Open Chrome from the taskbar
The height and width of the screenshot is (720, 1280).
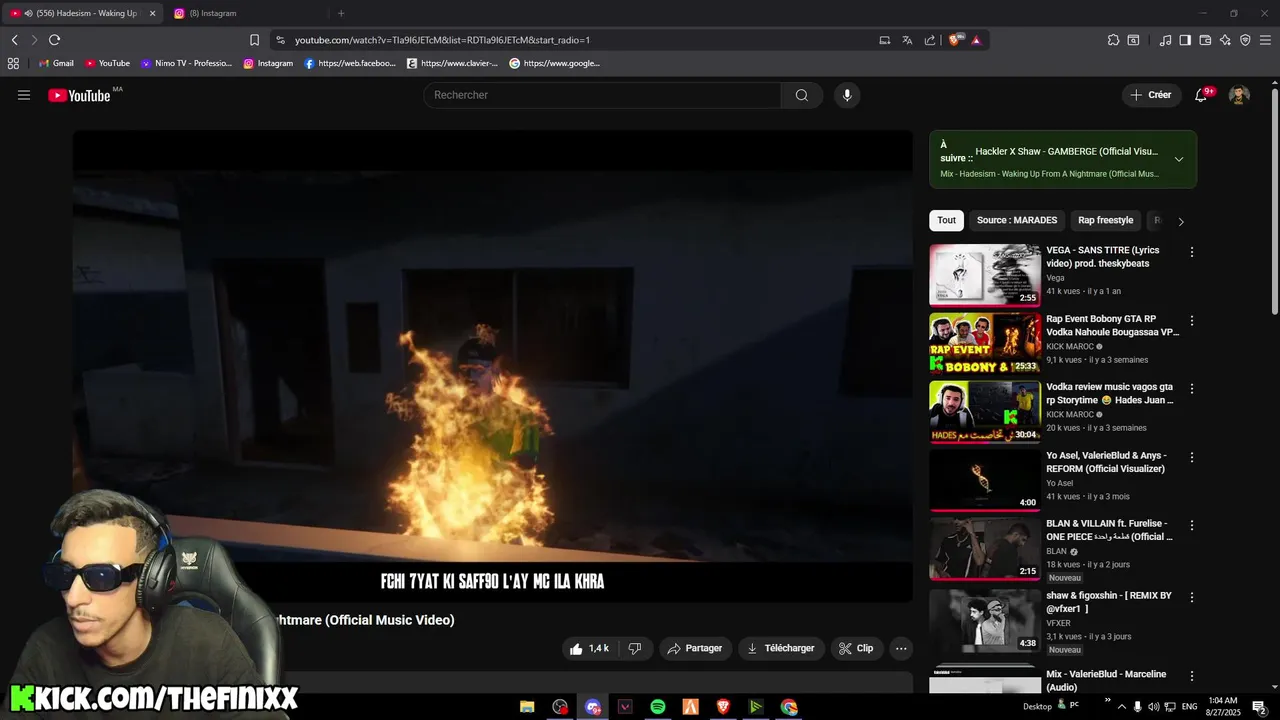[x=789, y=707]
